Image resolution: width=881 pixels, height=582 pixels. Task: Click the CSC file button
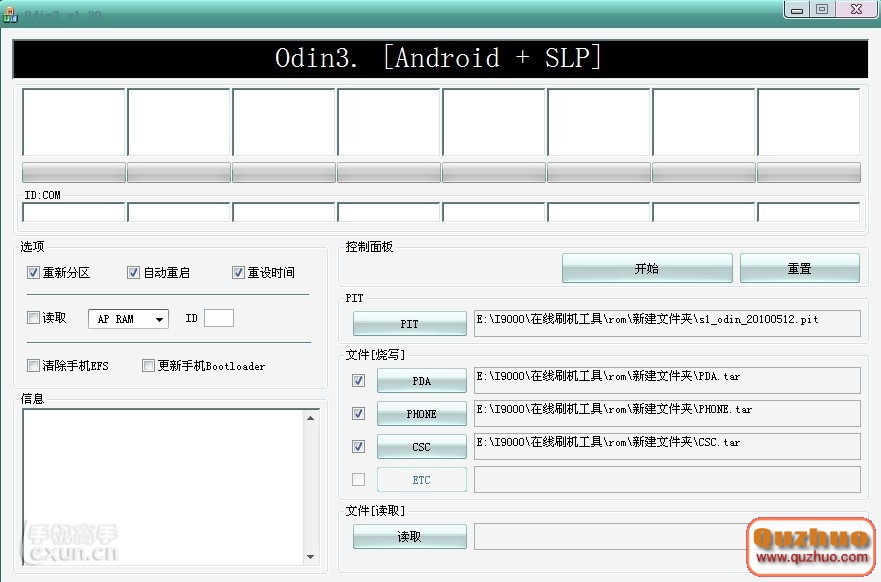[421, 447]
